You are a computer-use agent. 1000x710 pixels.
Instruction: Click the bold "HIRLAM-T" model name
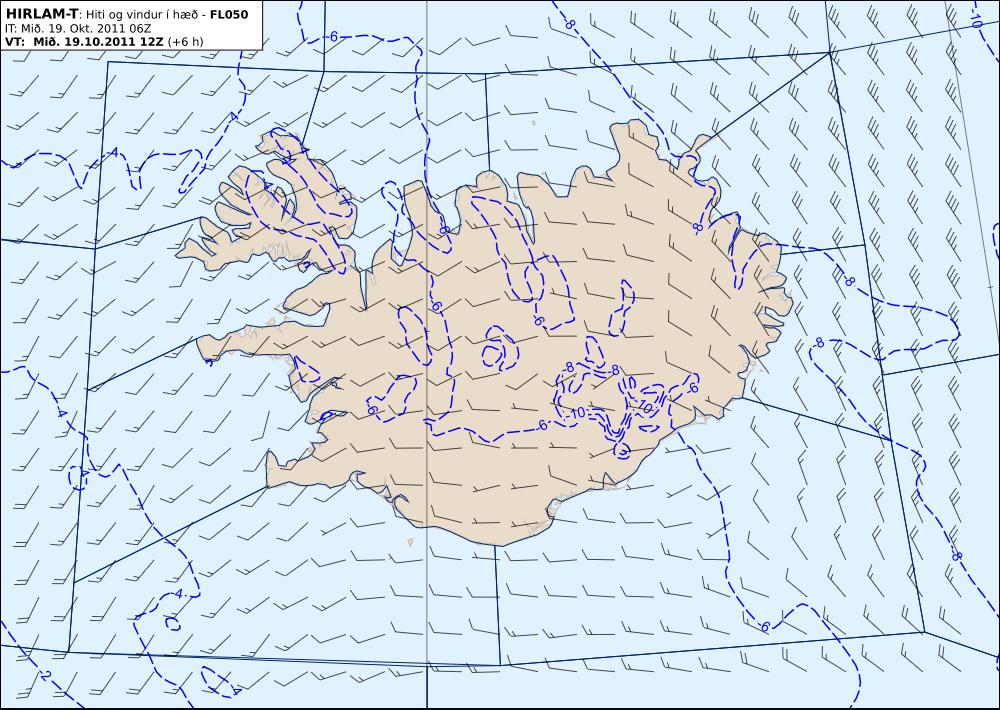coord(41,15)
